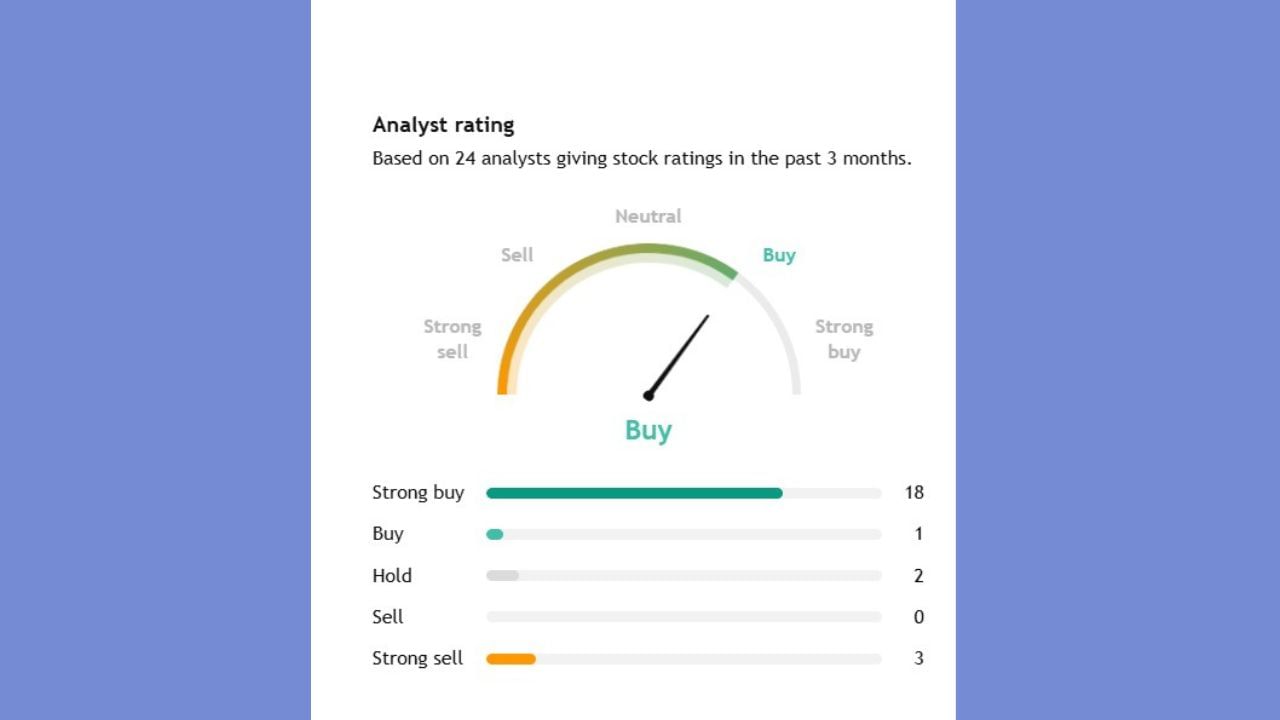This screenshot has width=1280, height=720.
Task: Click the 24 analysts description text
Action: (x=641, y=158)
